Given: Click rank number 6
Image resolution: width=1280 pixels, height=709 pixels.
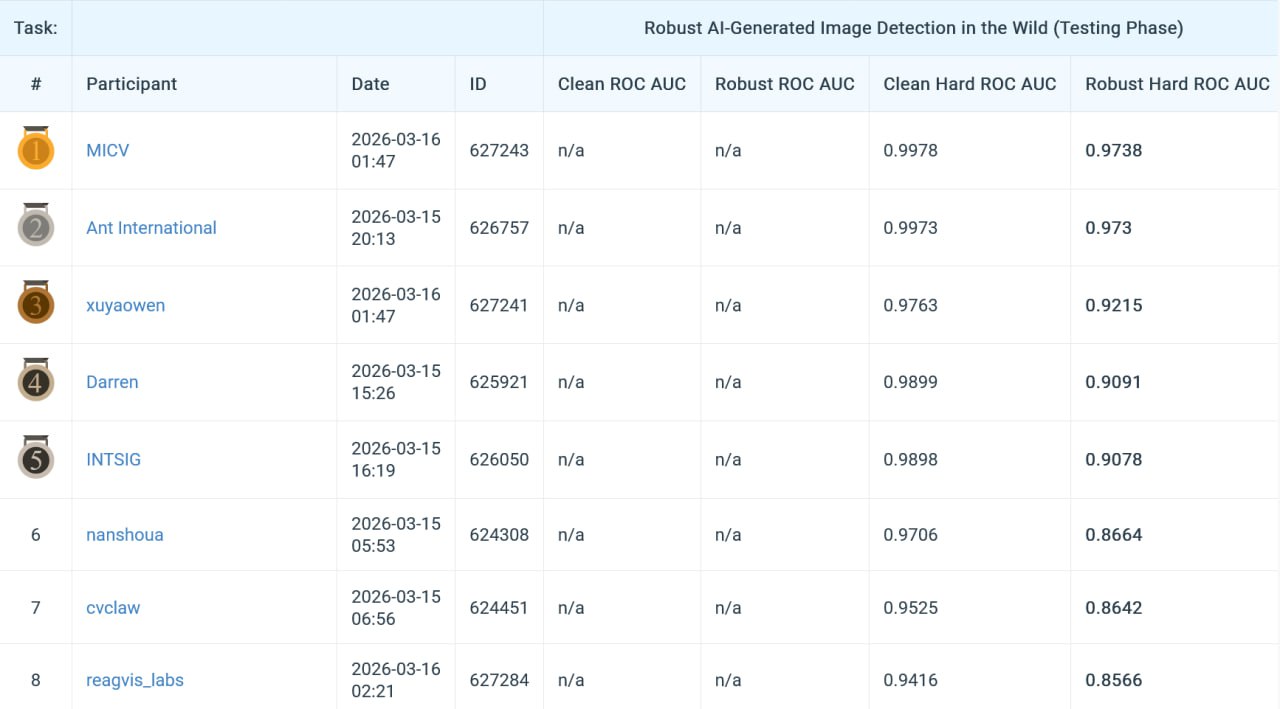Looking at the screenshot, I should [x=36, y=534].
